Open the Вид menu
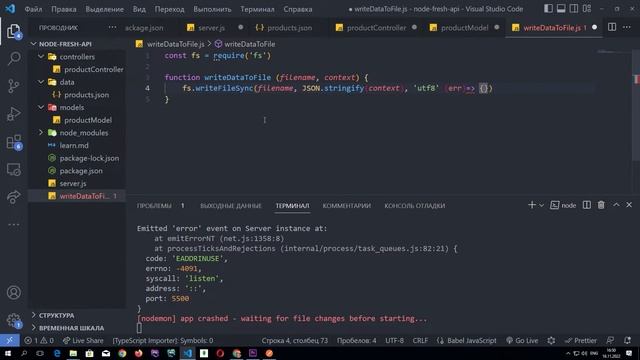Screen dimensions: 640x360 coord(139,9)
